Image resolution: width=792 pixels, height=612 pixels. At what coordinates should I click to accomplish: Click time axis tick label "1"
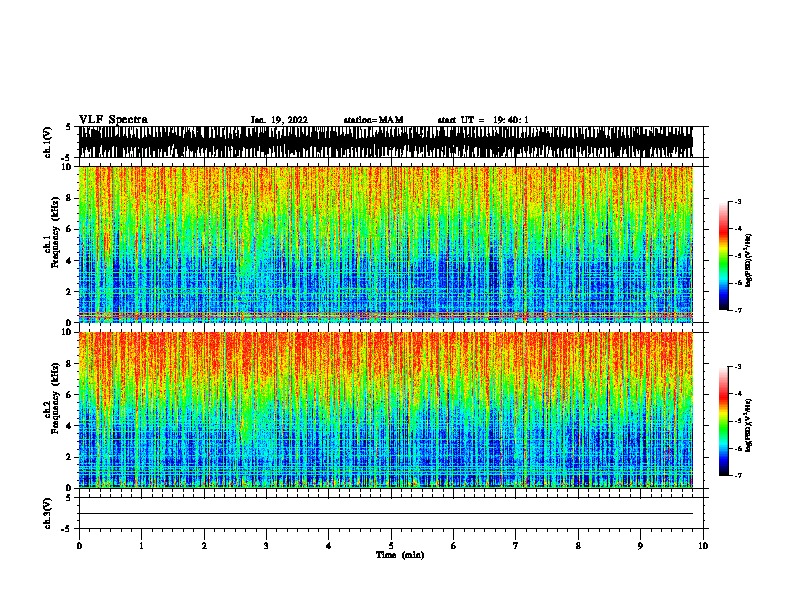[x=141, y=546]
